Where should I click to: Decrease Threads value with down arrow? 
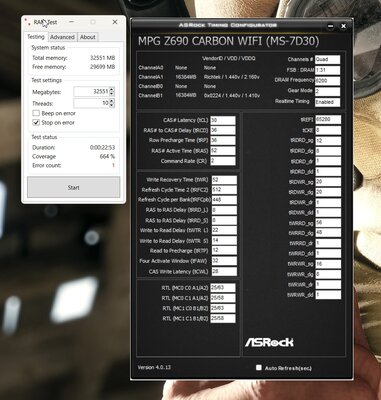pos(112,105)
